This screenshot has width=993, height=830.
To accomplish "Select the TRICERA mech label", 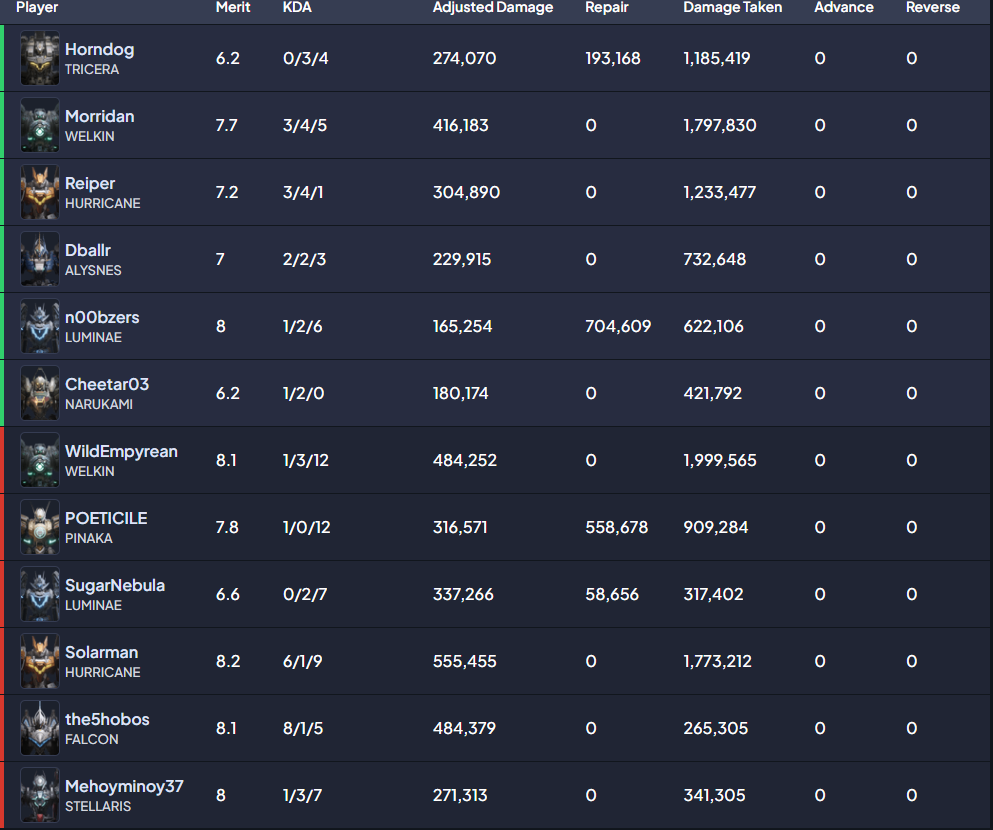I will click(92, 70).
